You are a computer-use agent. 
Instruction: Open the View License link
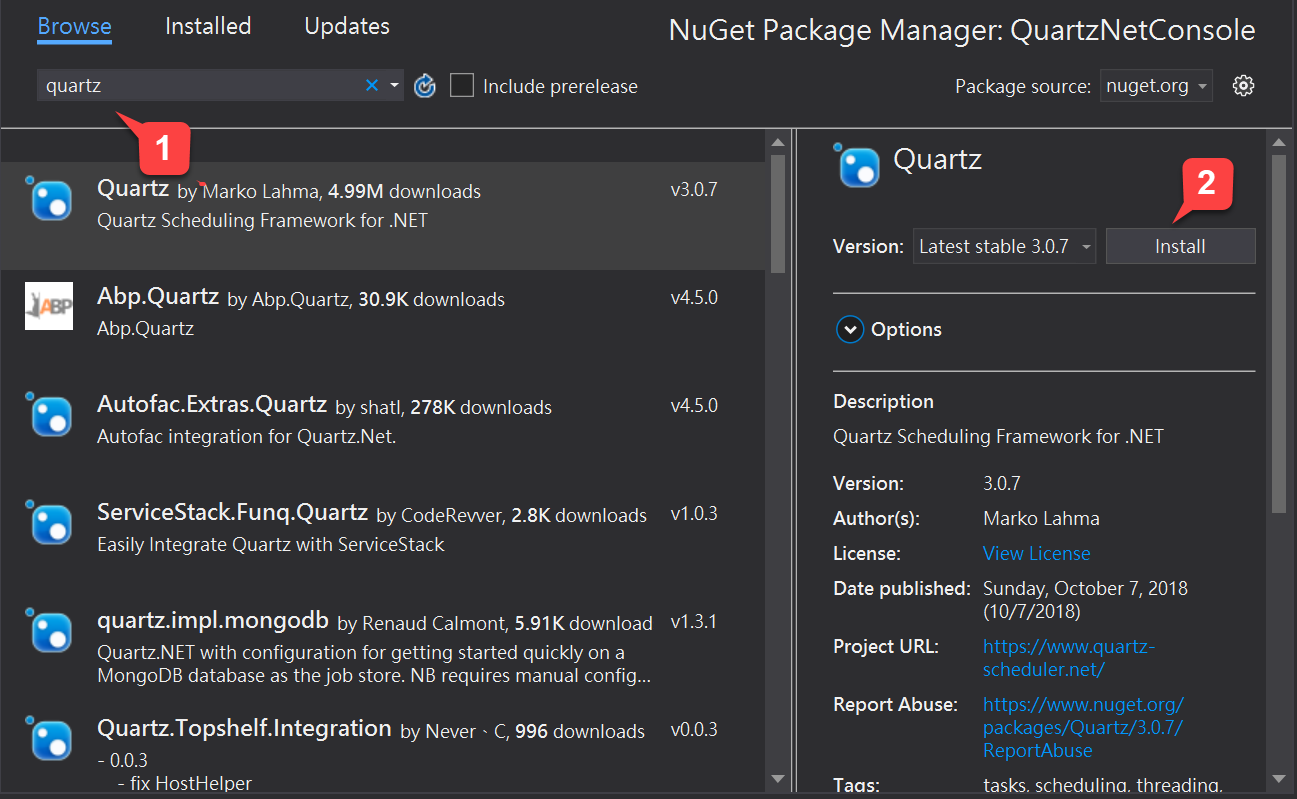click(1036, 553)
